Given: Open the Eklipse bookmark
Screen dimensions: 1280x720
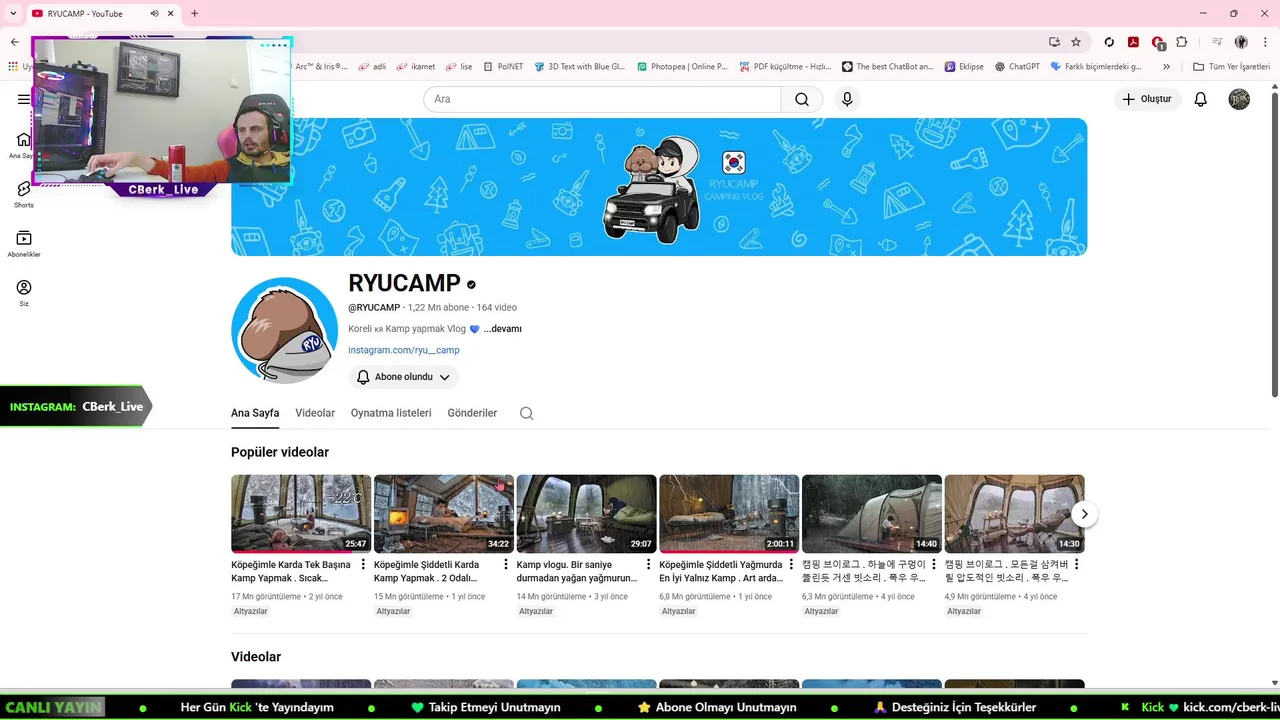Looking at the screenshot, I should pos(963,67).
